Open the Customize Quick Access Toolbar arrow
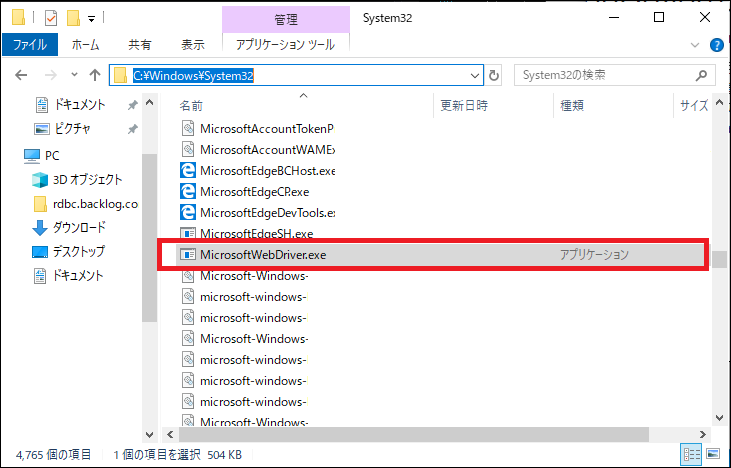This screenshot has width=731, height=468. [91, 19]
